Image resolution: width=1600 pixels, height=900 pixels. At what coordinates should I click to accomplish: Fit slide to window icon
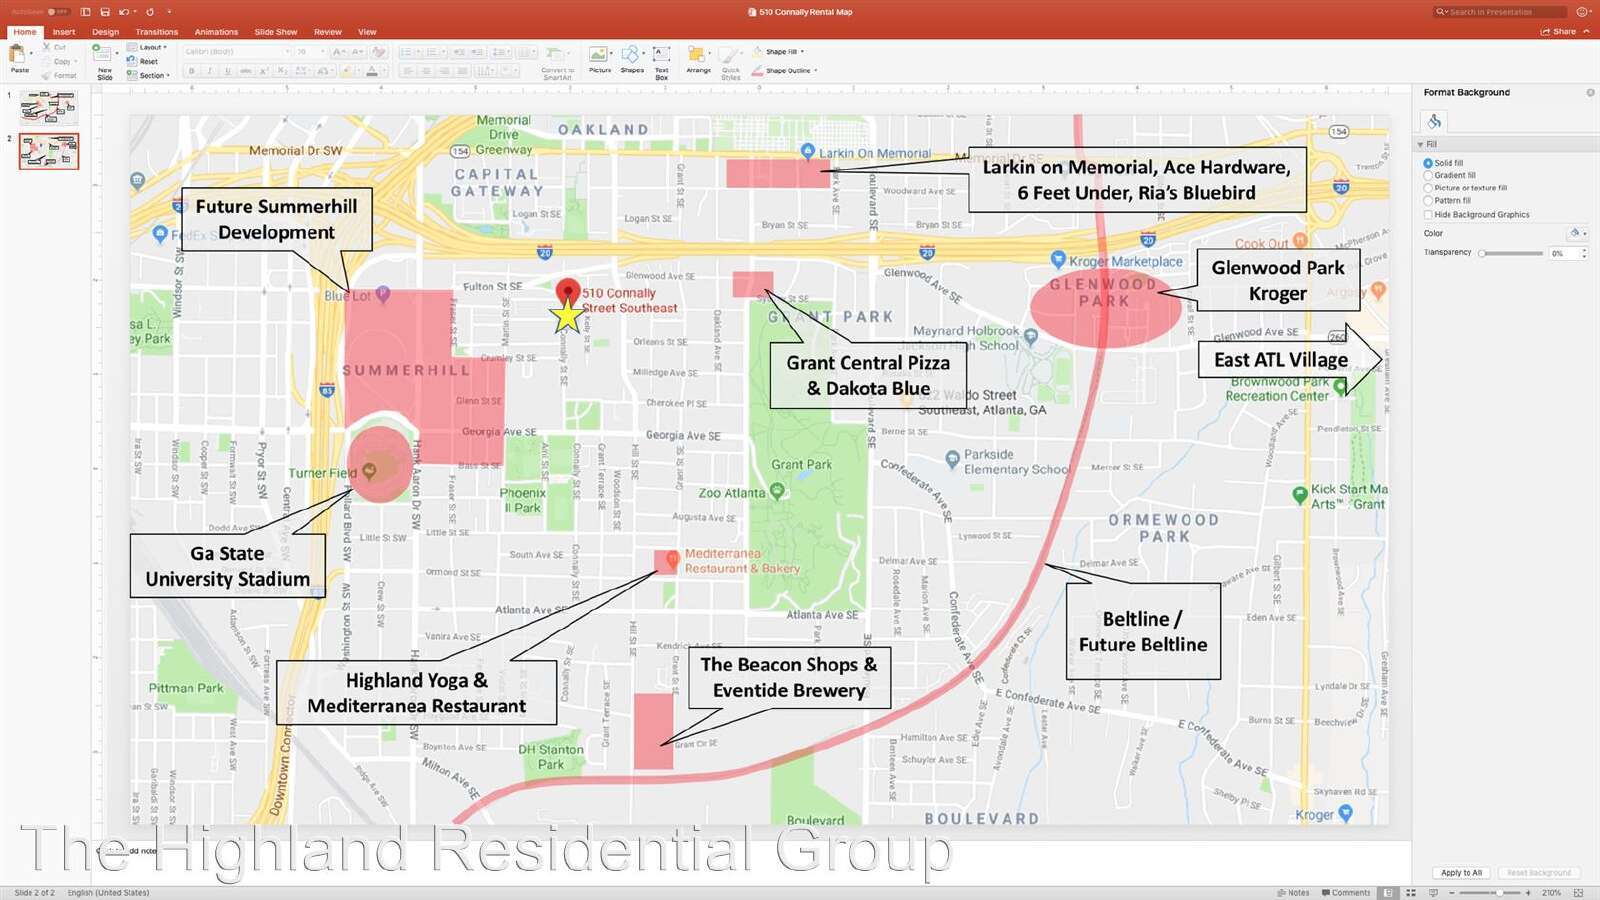pyautogui.click(x=1578, y=892)
